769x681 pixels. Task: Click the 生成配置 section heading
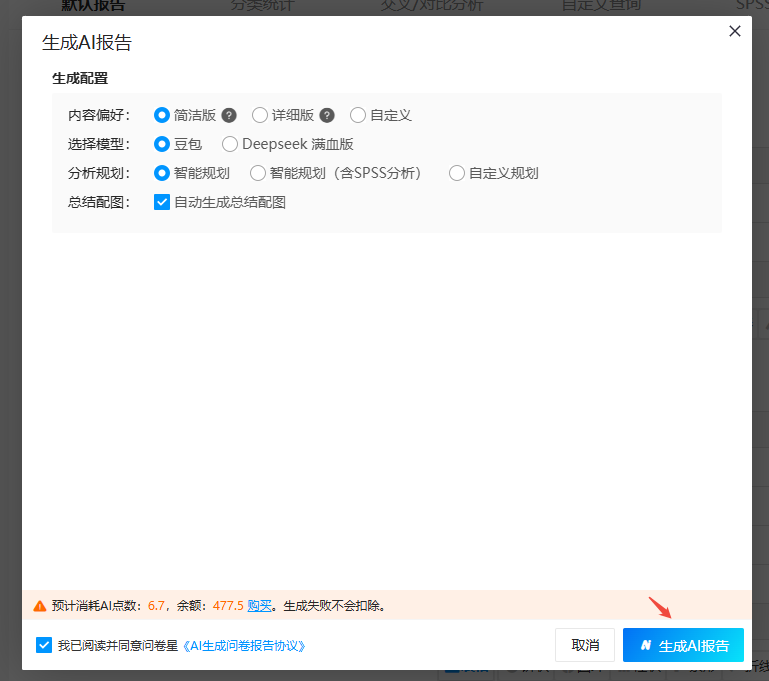click(x=80, y=78)
